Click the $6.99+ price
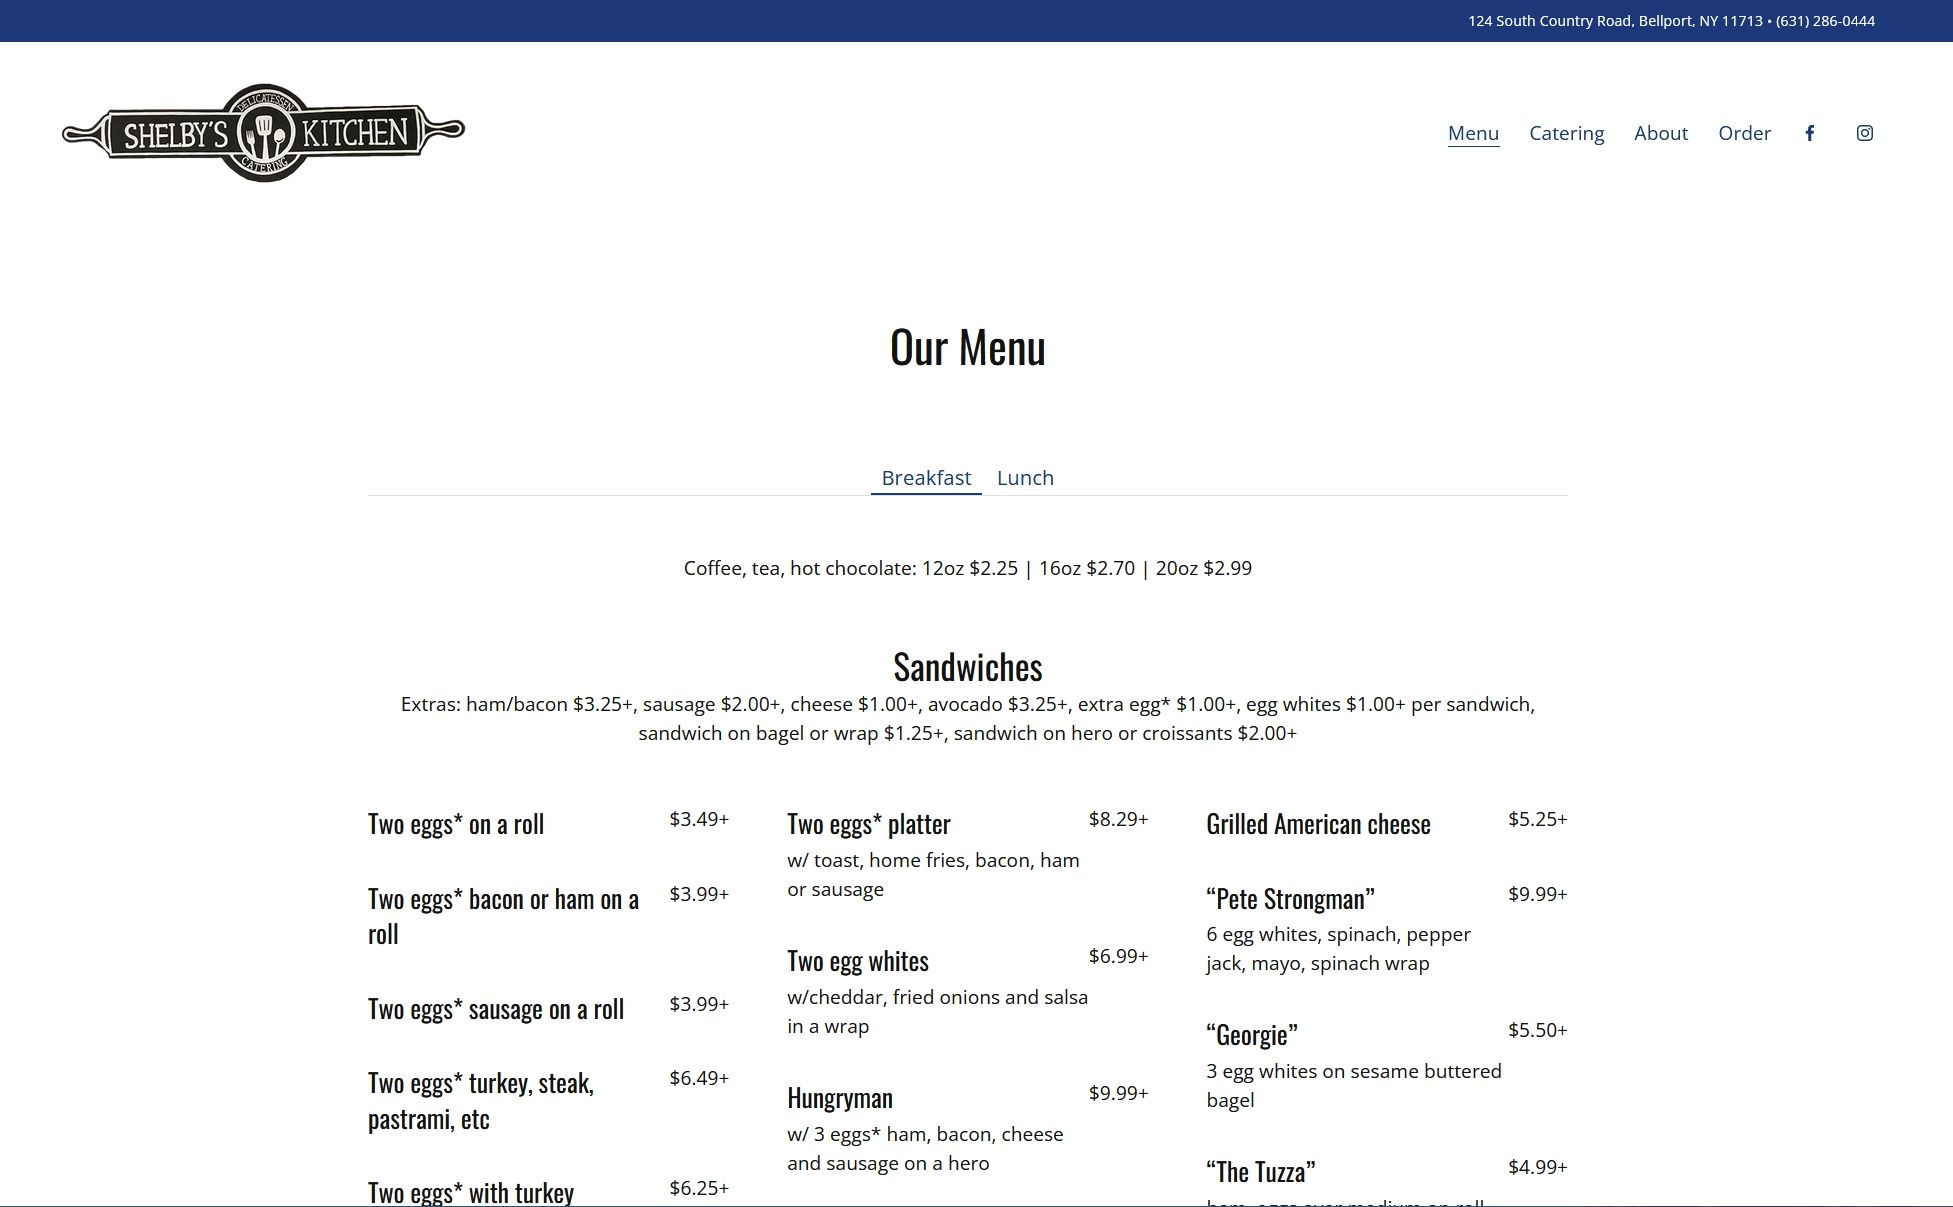 click(x=1118, y=956)
